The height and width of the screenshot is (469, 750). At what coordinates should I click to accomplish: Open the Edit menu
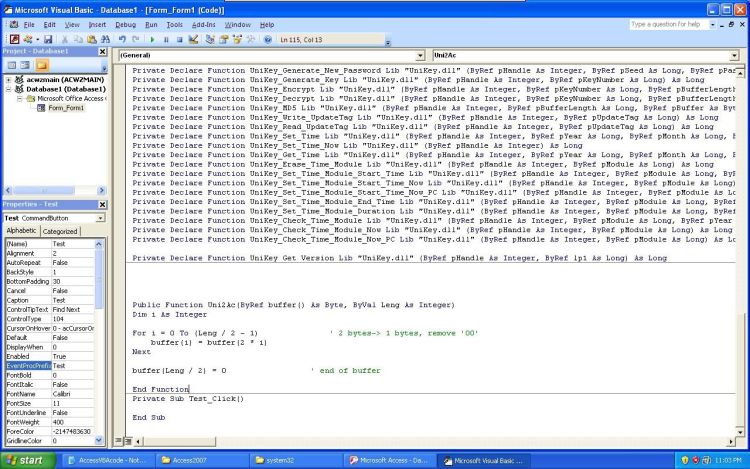[49, 24]
